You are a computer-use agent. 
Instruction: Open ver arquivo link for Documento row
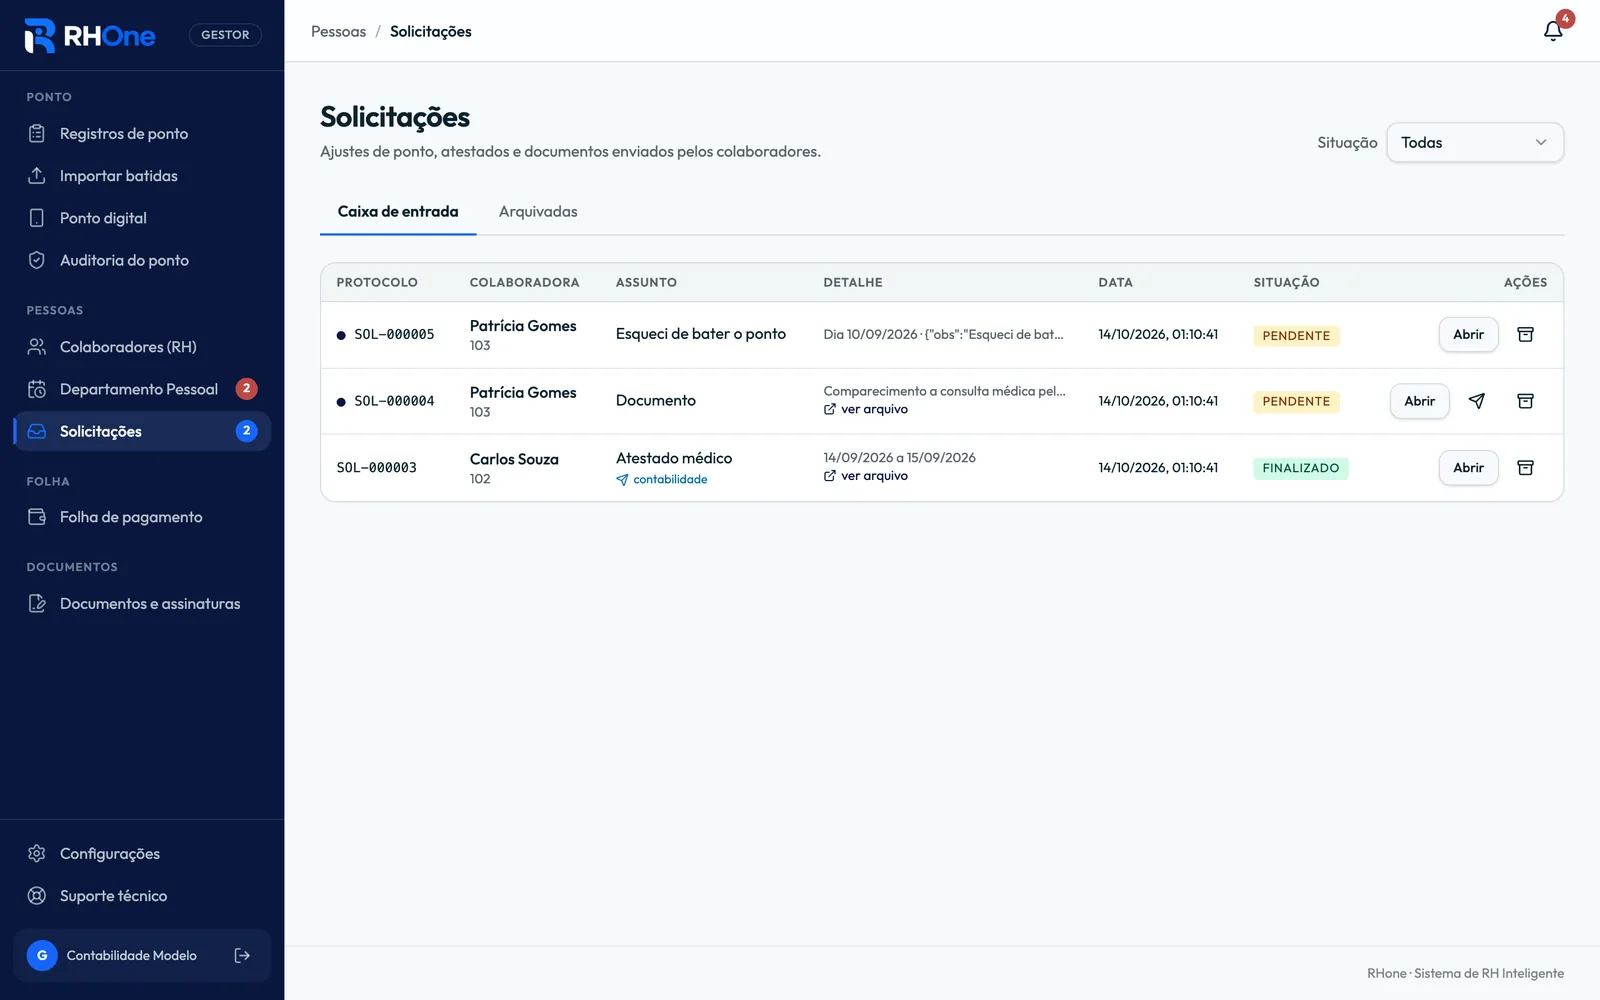click(866, 409)
